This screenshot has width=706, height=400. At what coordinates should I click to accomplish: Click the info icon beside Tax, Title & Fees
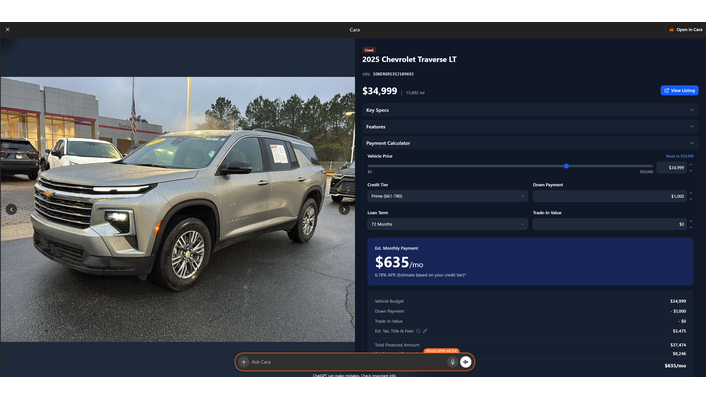coord(418,331)
